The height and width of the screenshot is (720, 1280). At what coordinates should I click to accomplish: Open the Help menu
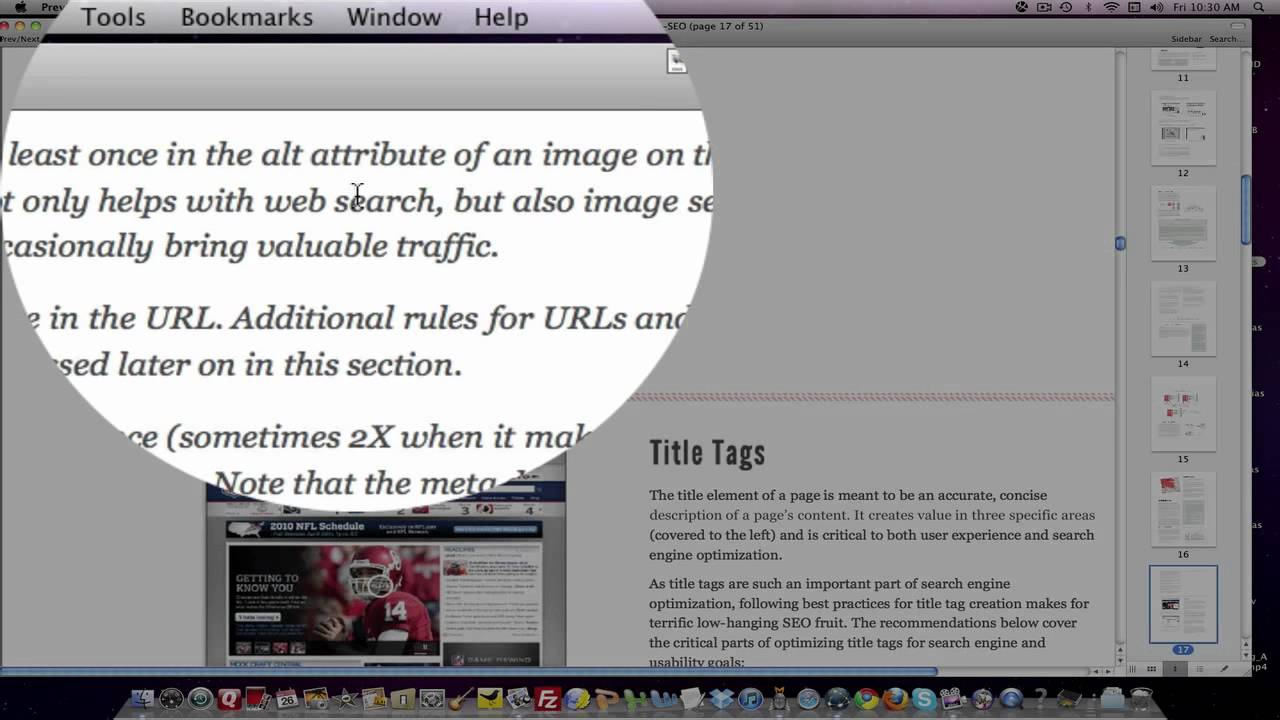(x=501, y=17)
